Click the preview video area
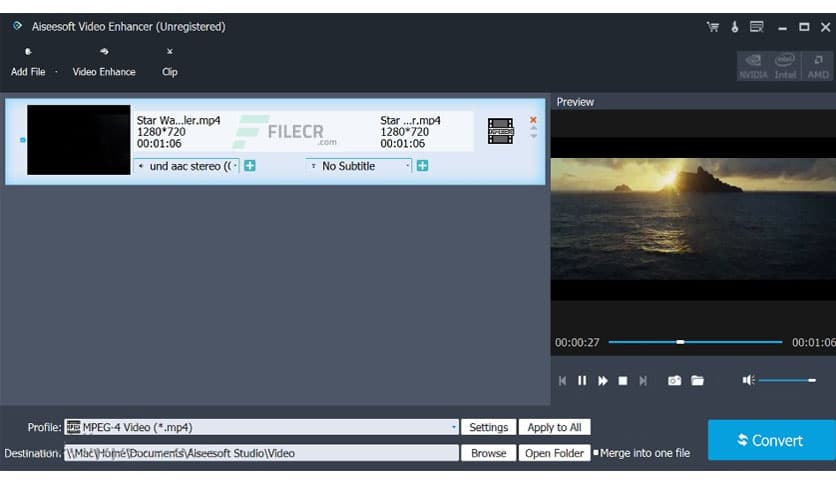836x484 pixels. coord(693,218)
